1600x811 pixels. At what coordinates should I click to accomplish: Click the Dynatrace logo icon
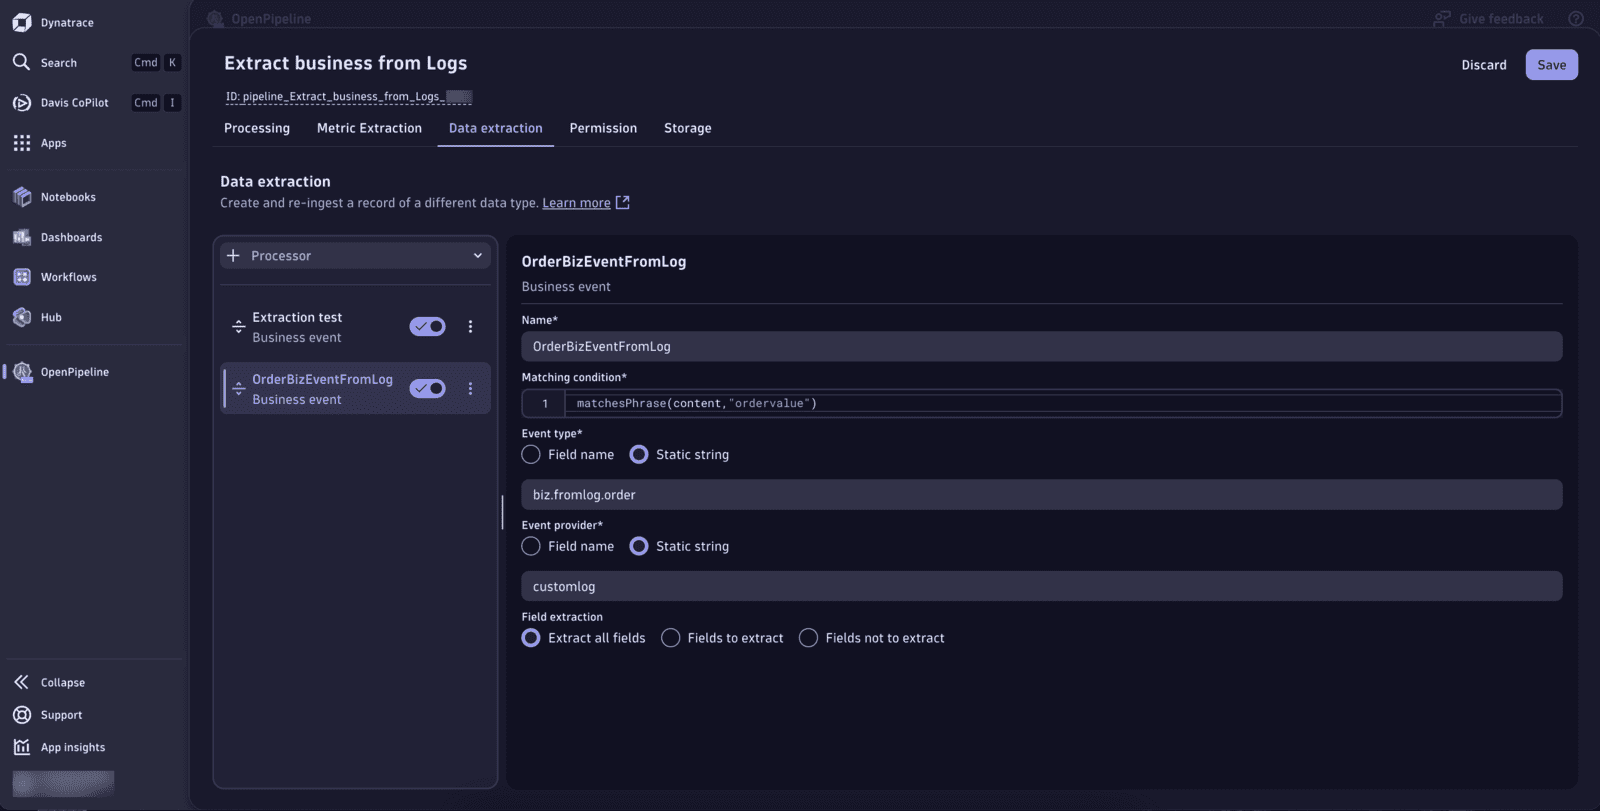click(x=22, y=22)
